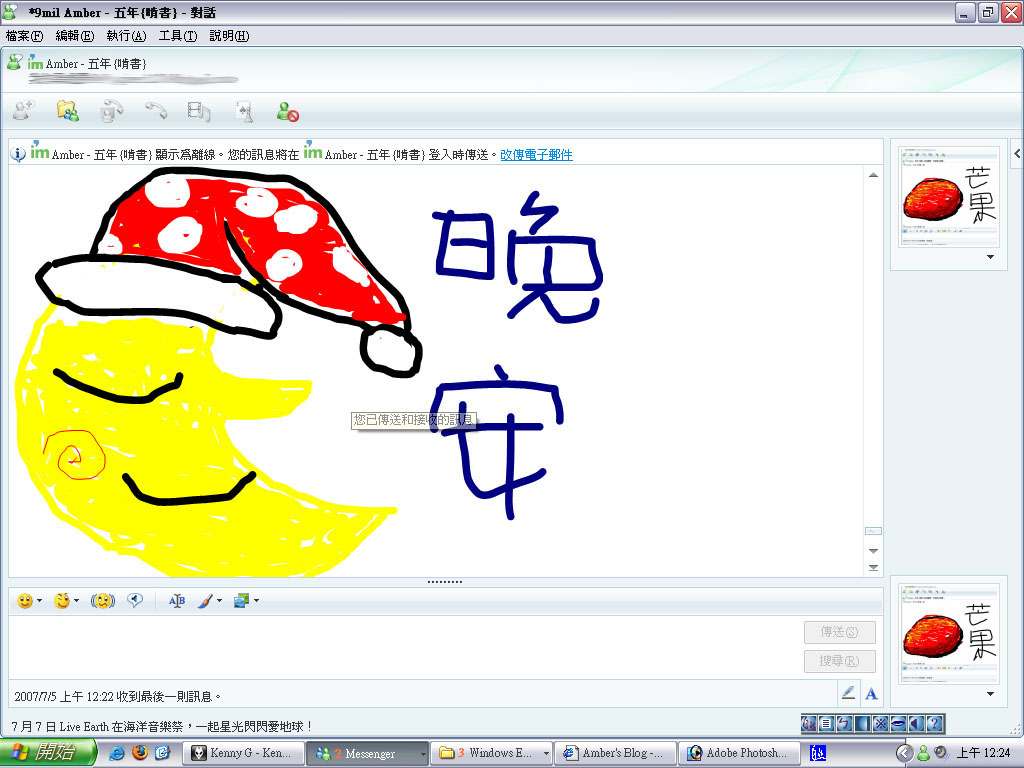Click the invite someone to conversation icon
The image size is (1024, 768).
(24, 111)
